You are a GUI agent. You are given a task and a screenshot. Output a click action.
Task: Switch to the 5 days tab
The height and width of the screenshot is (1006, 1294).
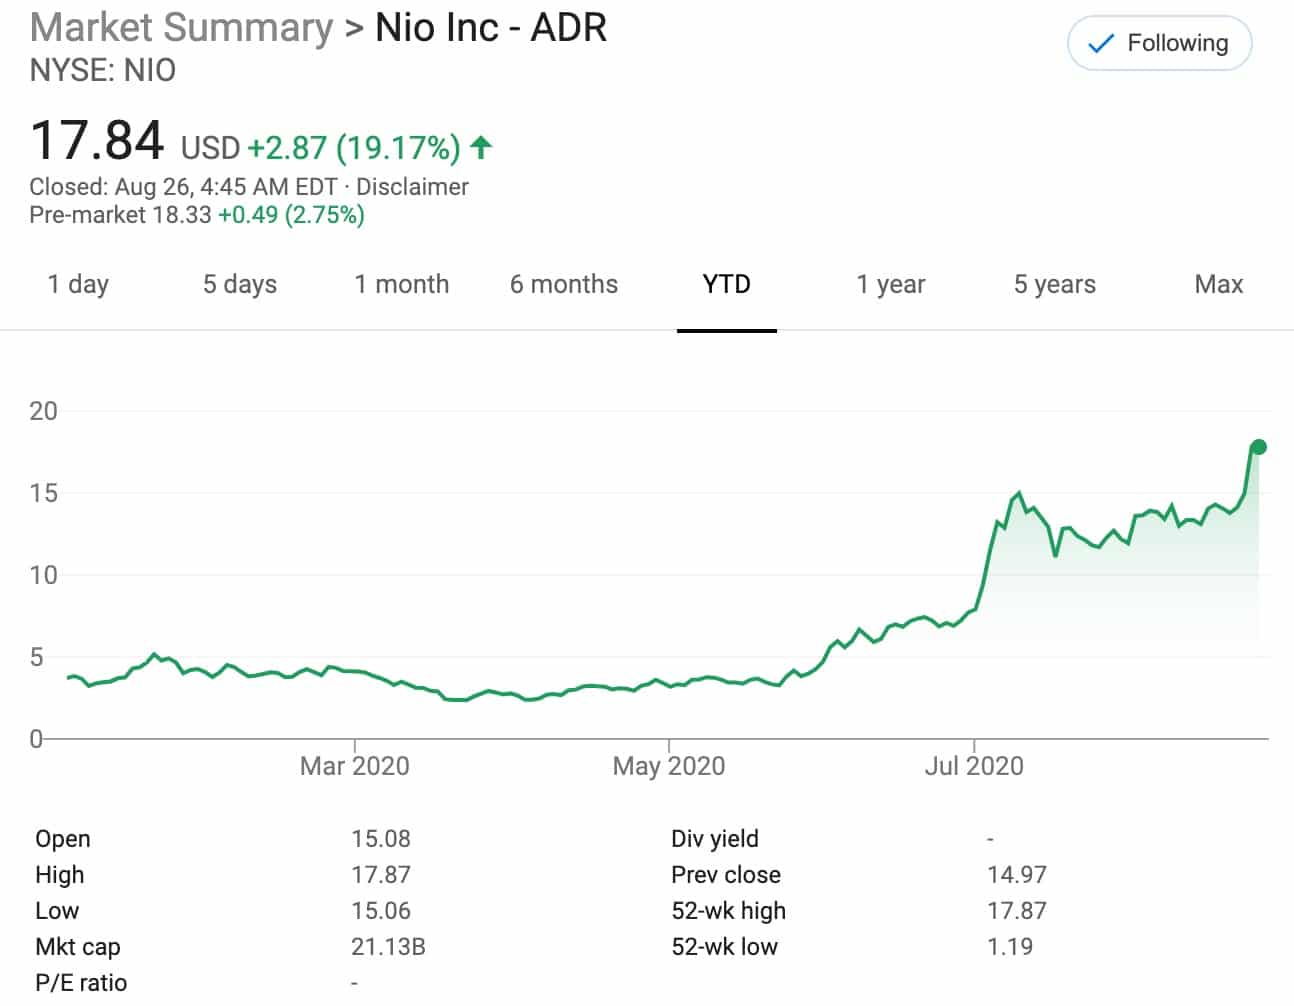pyautogui.click(x=240, y=285)
